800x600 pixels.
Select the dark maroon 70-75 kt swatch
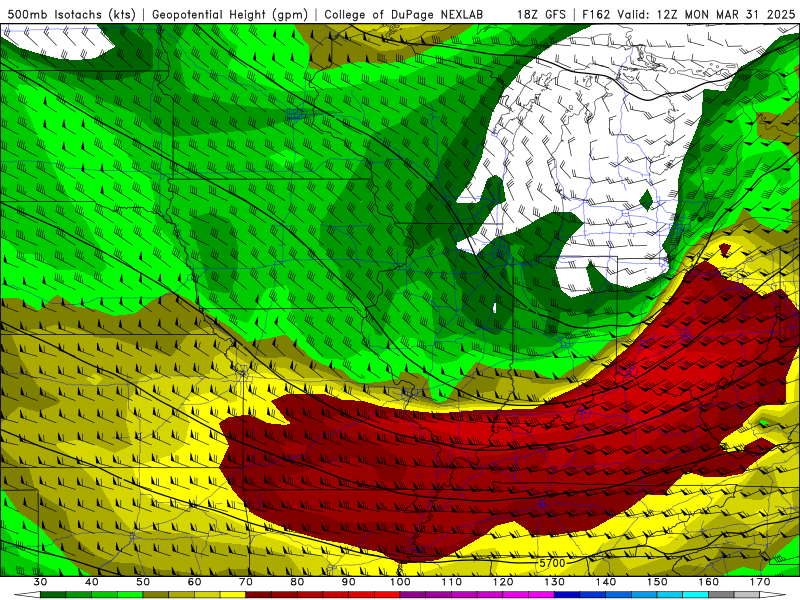pos(259,594)
